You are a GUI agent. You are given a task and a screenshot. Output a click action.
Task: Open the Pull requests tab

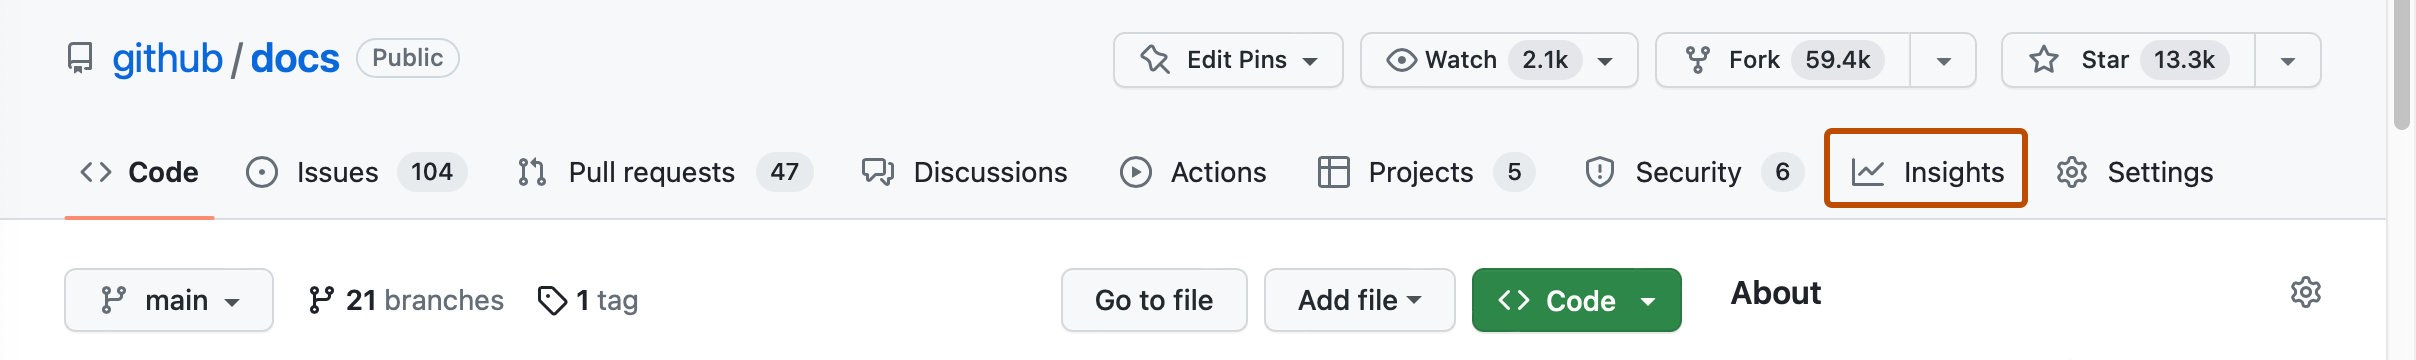(665, 172)
